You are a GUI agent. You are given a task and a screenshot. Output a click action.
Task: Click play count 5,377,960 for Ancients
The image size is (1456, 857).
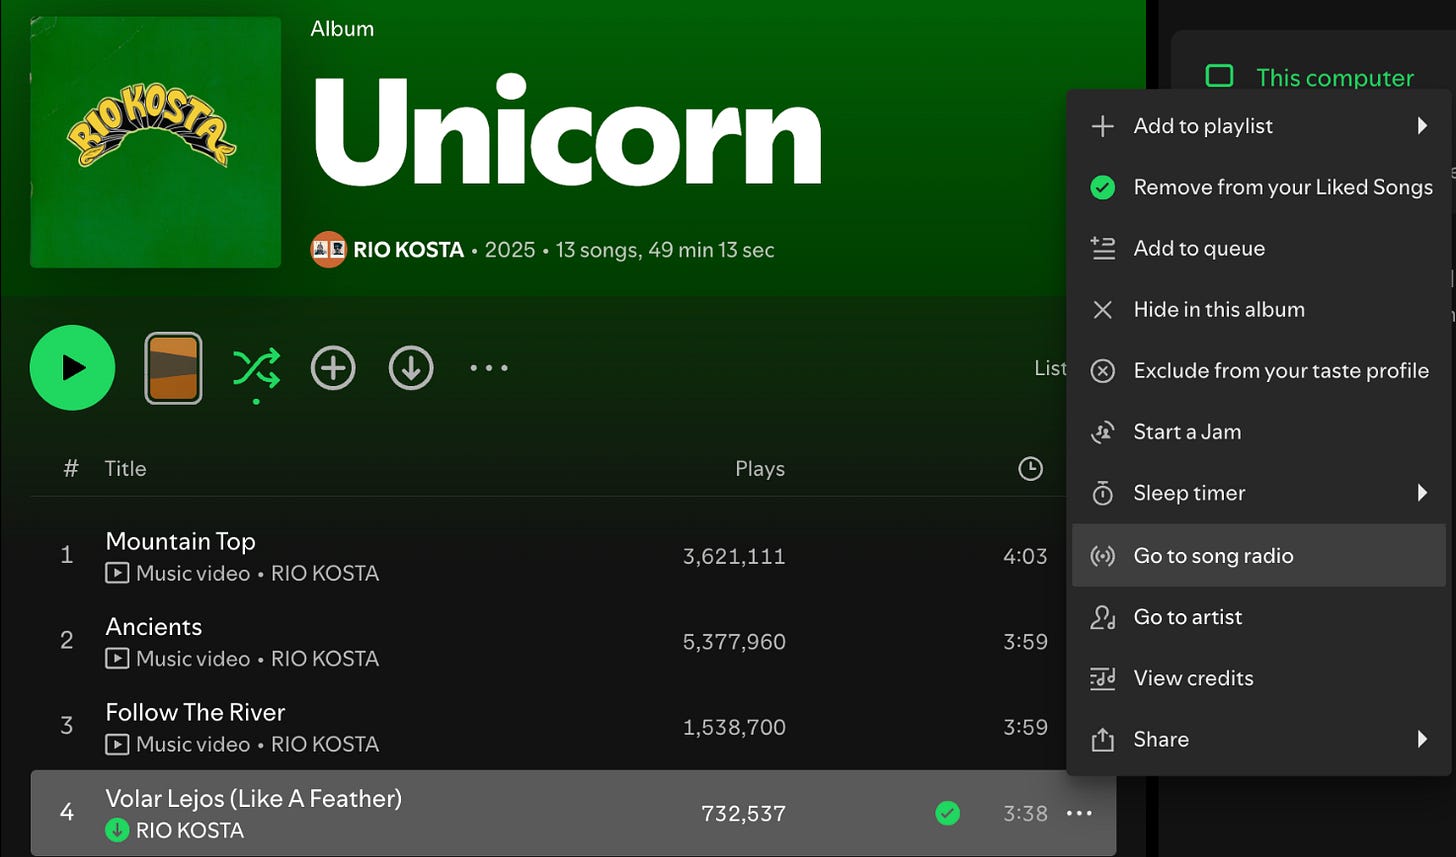[x=734, y=642]
